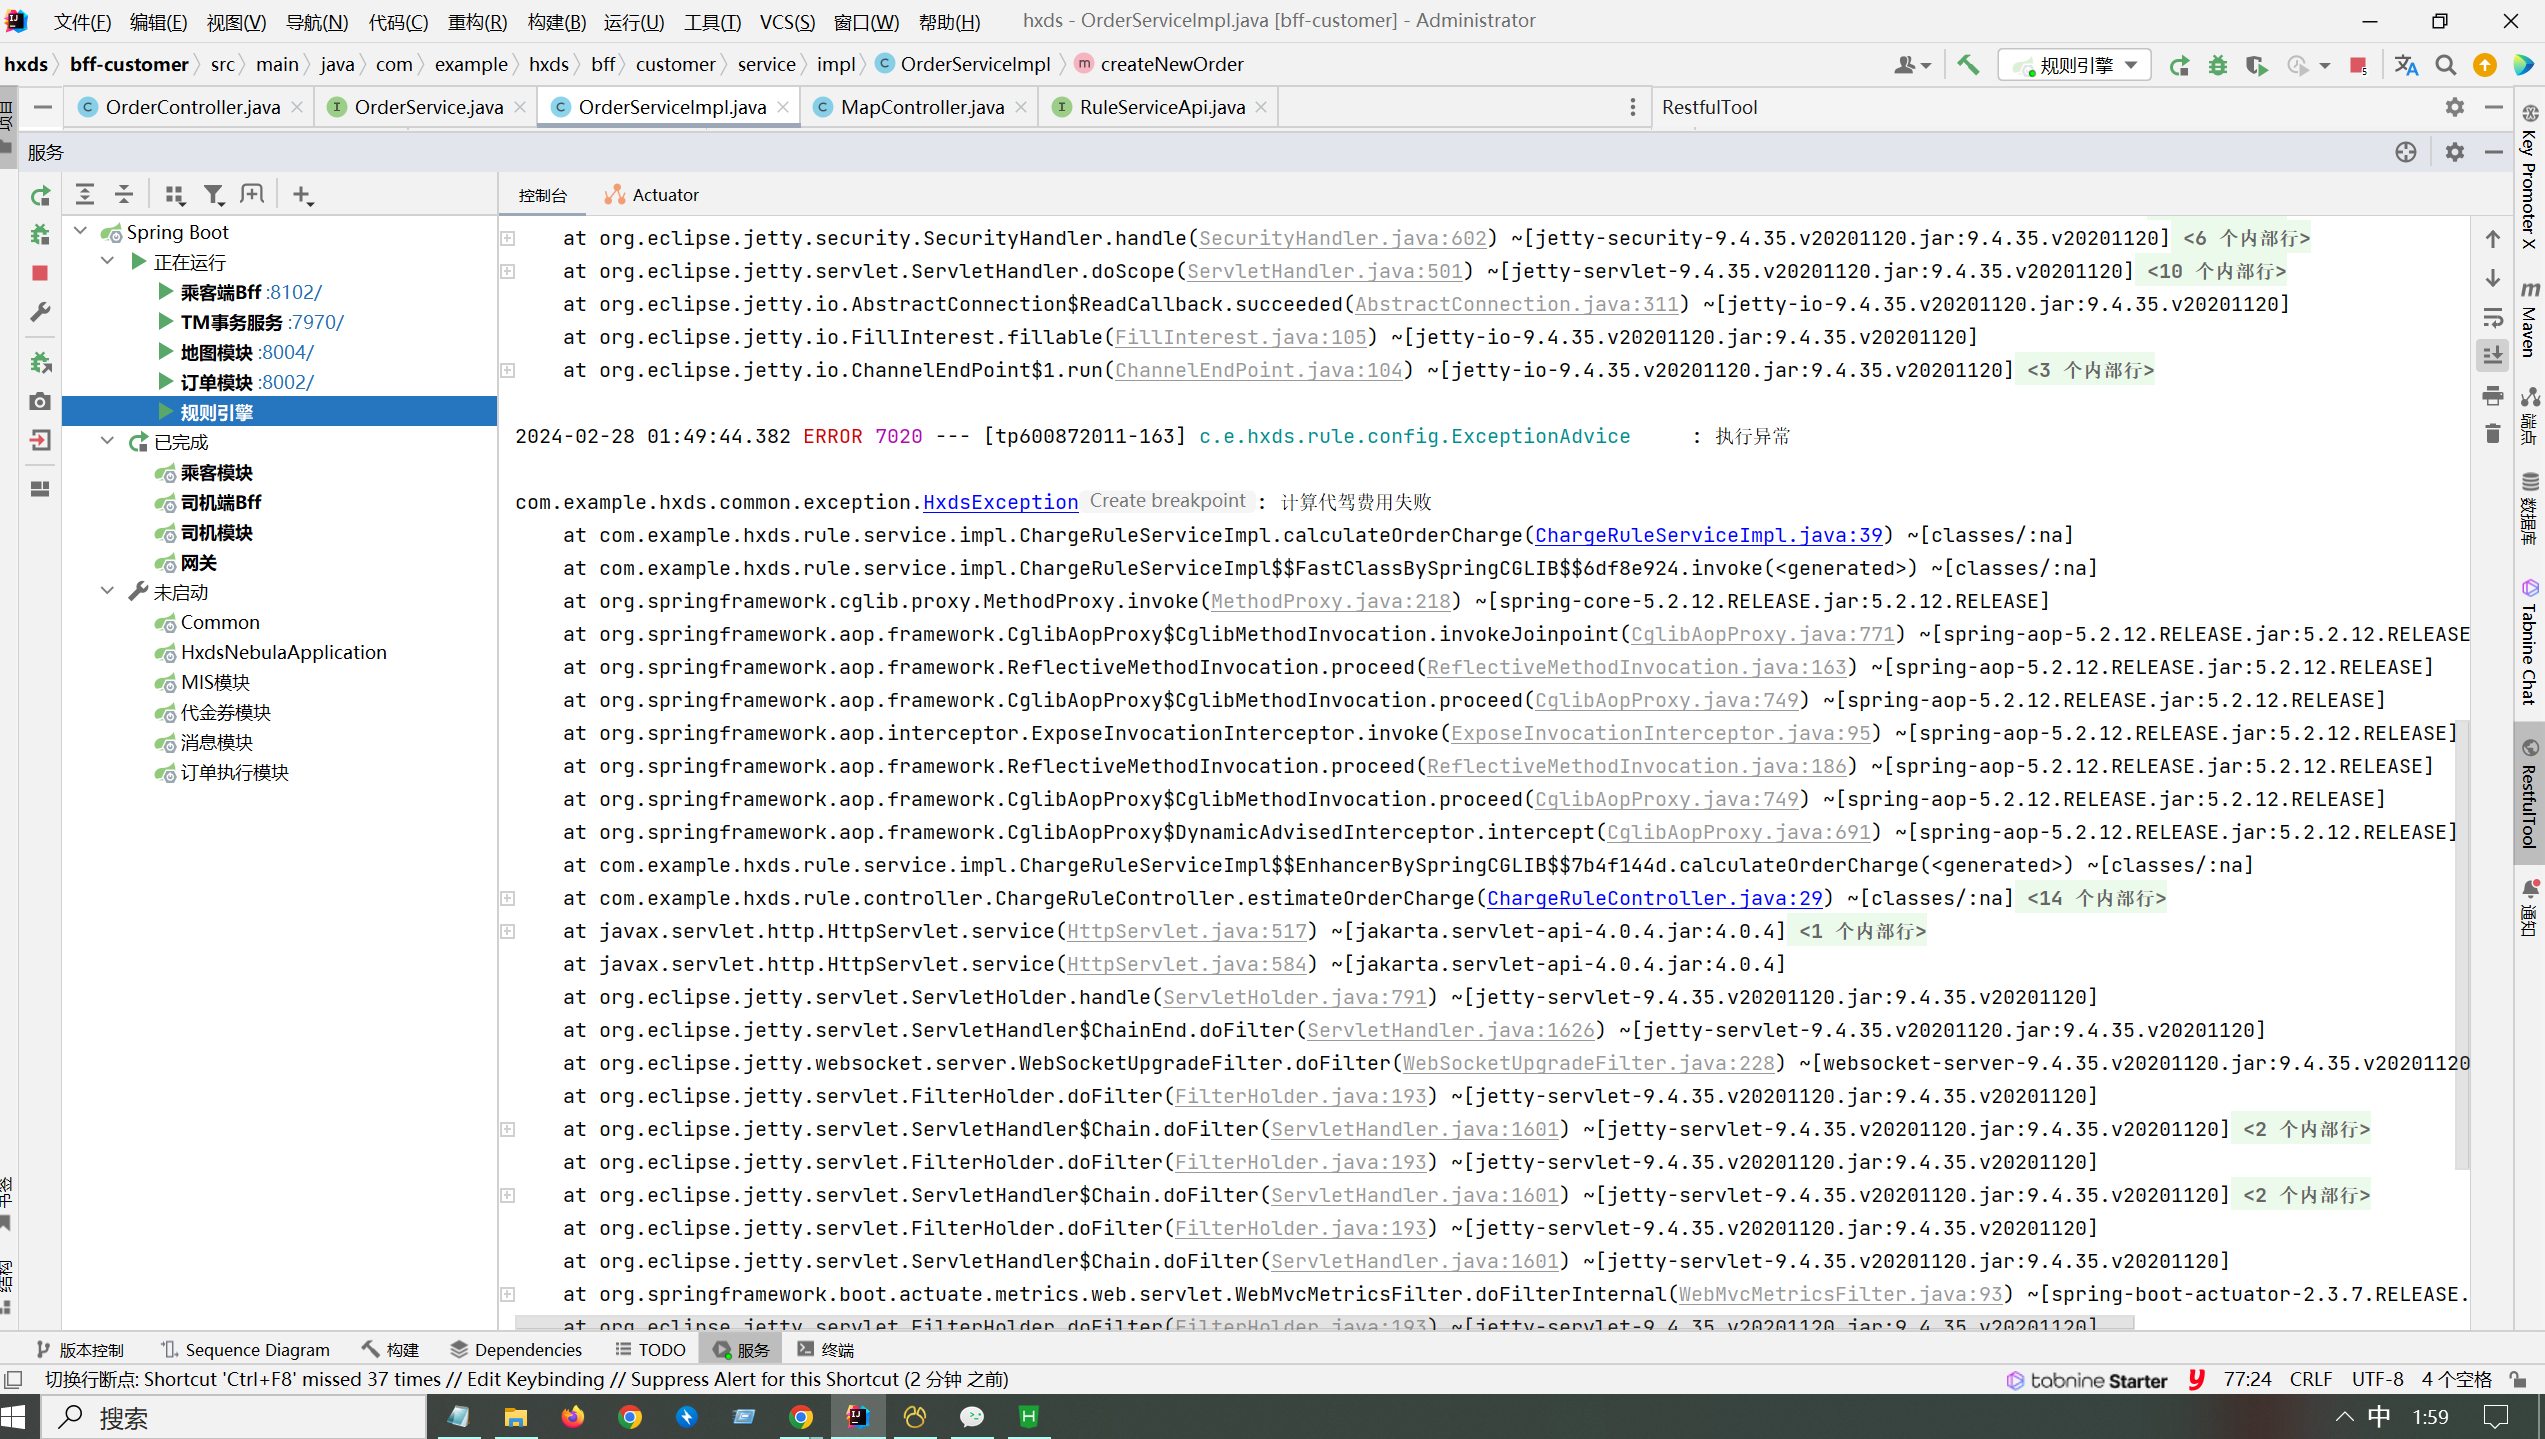The image size is (2545, 1439).
Task: Open the 规则引擎 run configuration dropdown
Action: (2075, 65)
